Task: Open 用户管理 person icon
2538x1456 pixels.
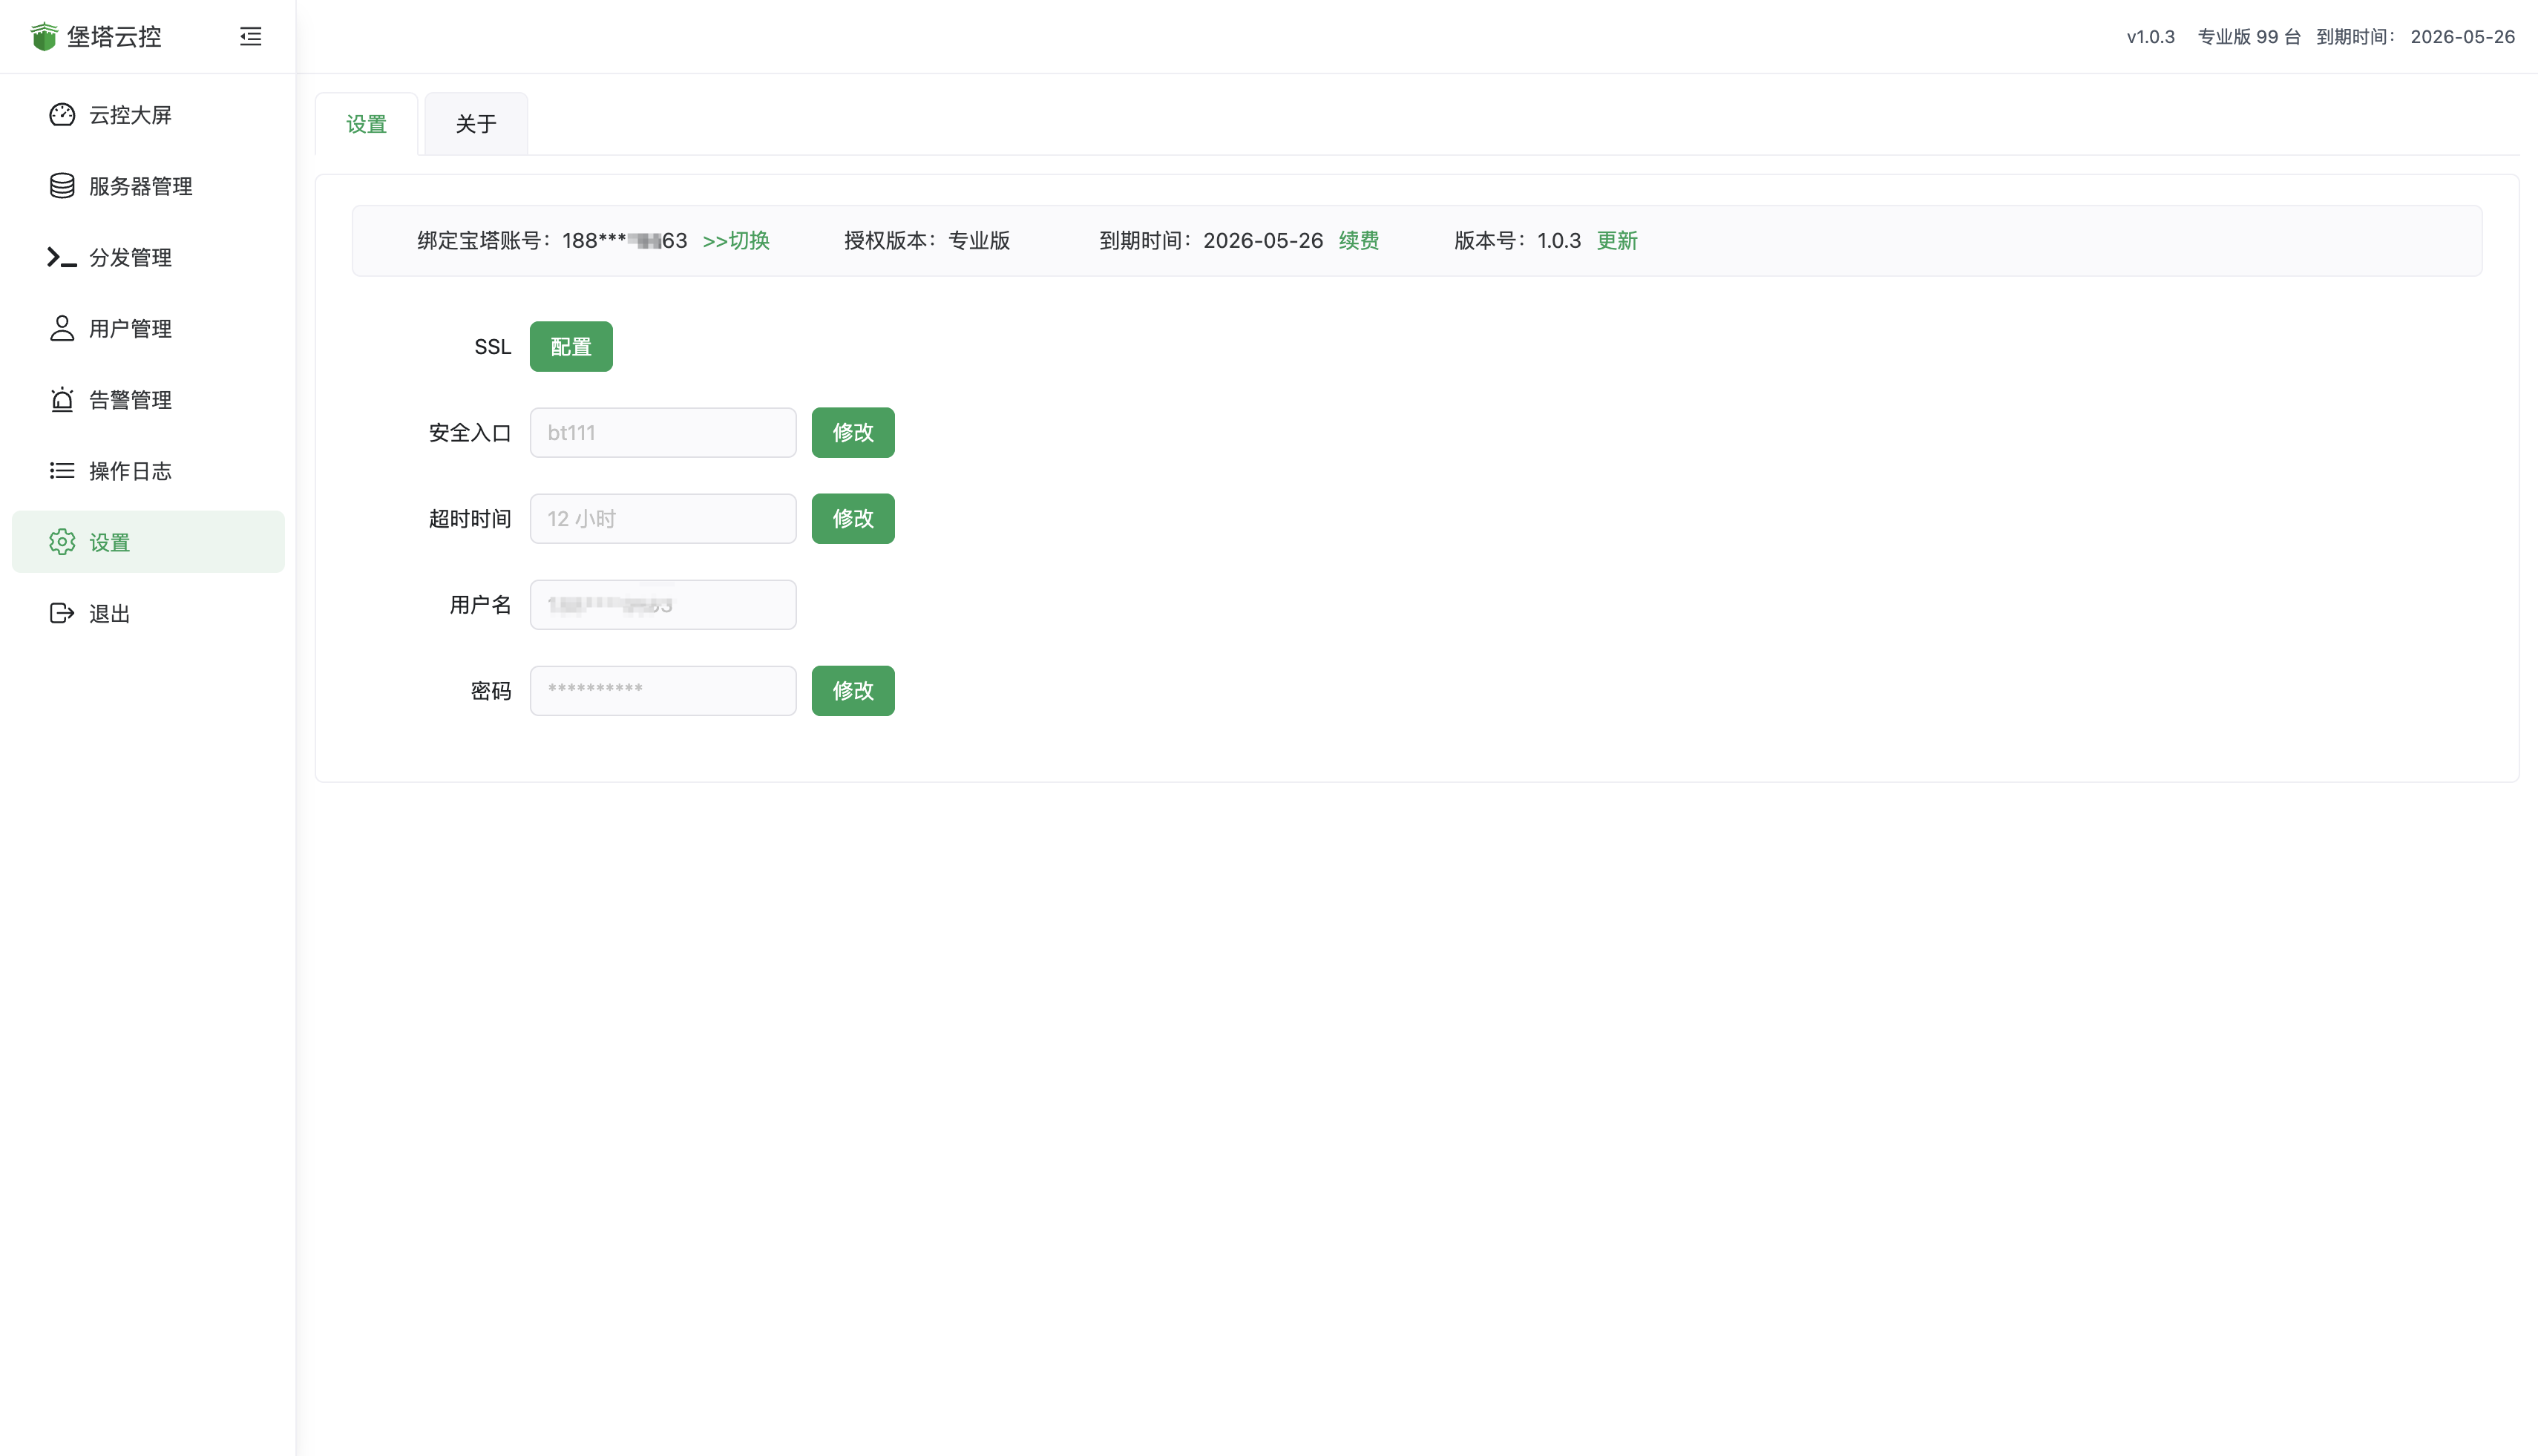Action: [62, 328]
